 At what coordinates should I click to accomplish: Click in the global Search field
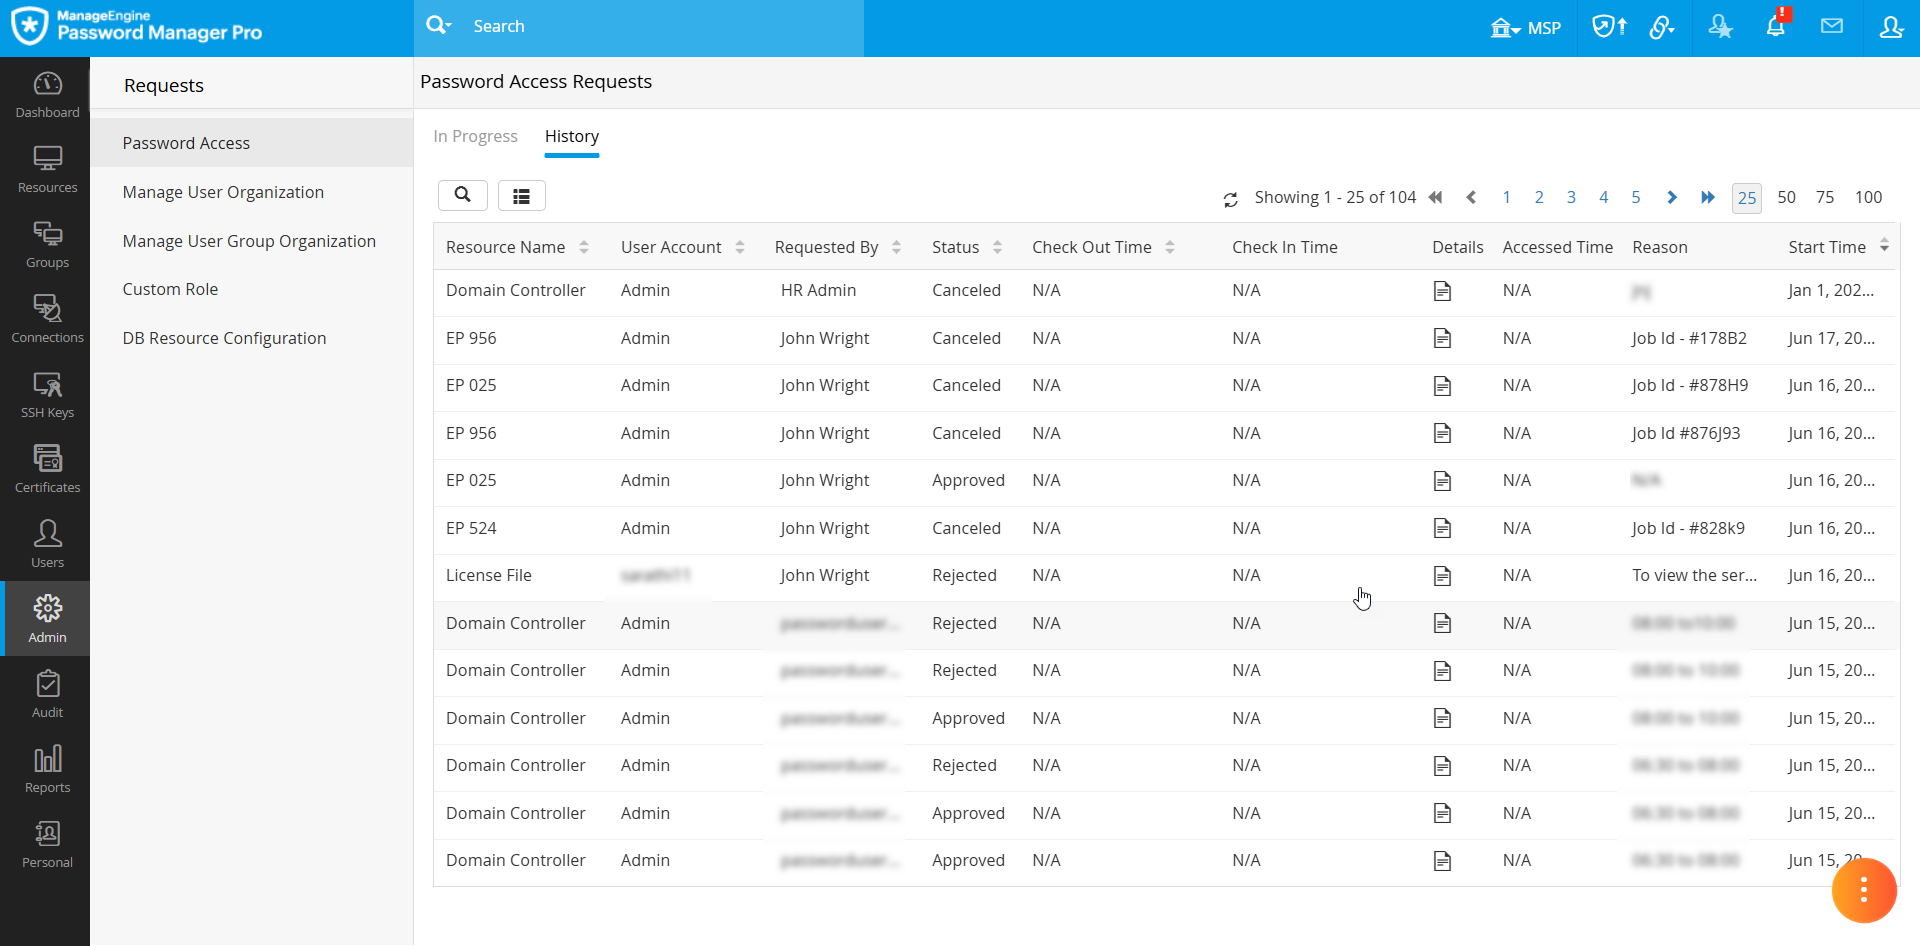(x=640, y=26)
